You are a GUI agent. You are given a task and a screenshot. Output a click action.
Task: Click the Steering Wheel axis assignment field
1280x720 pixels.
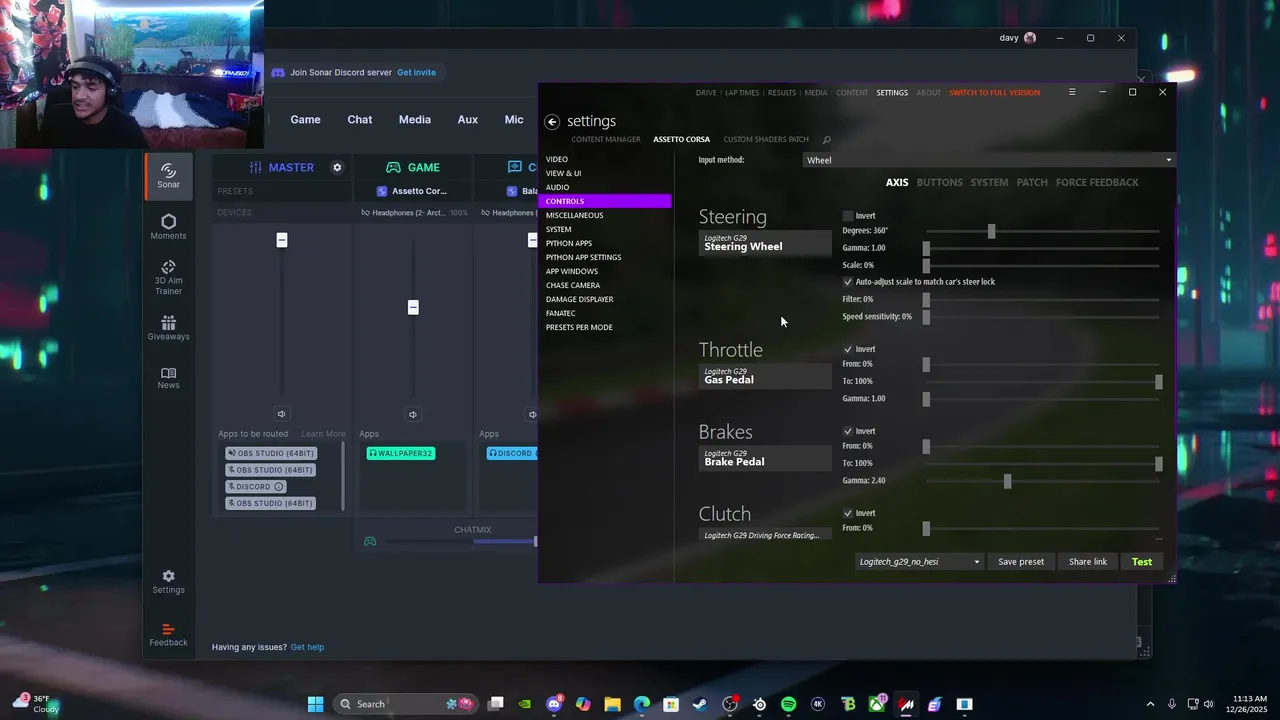(764, 243)
